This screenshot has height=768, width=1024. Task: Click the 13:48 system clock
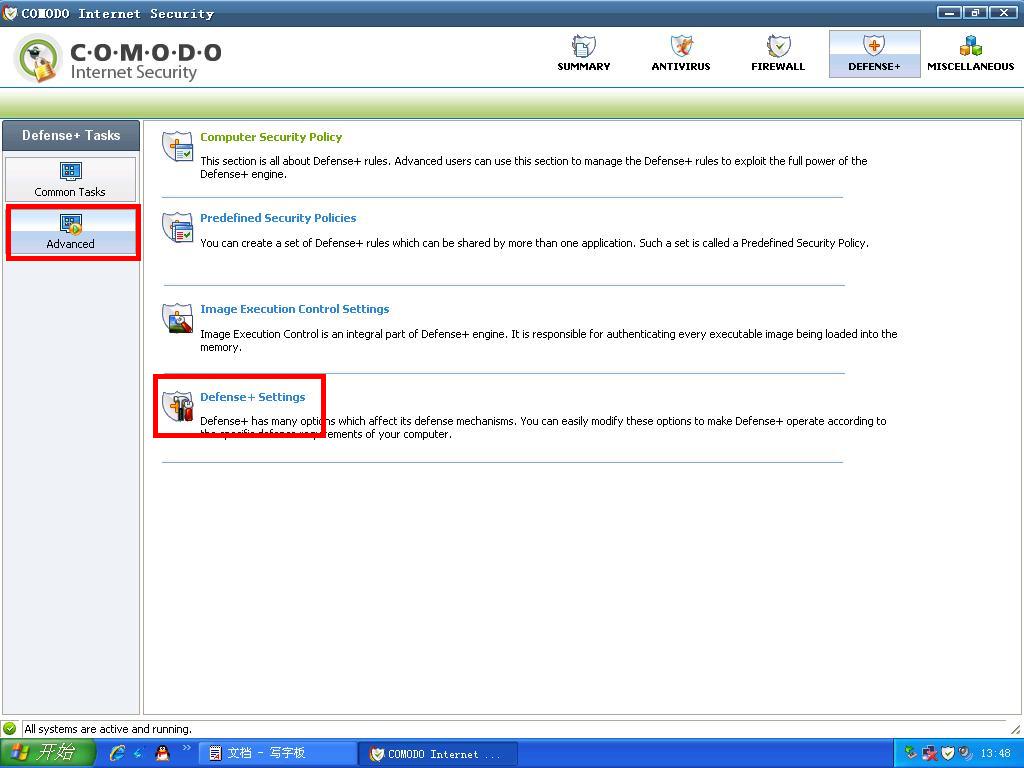pos(995,754)
